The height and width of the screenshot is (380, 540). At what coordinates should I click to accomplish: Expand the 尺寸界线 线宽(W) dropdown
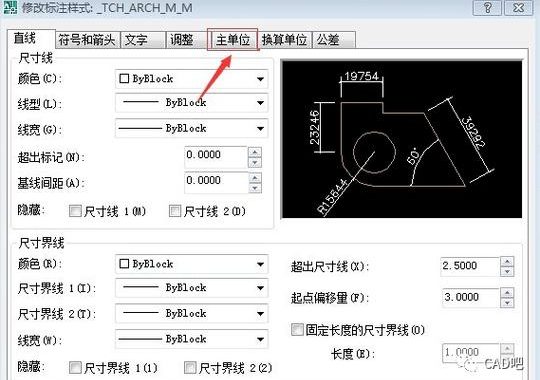[x=191, y=339]
